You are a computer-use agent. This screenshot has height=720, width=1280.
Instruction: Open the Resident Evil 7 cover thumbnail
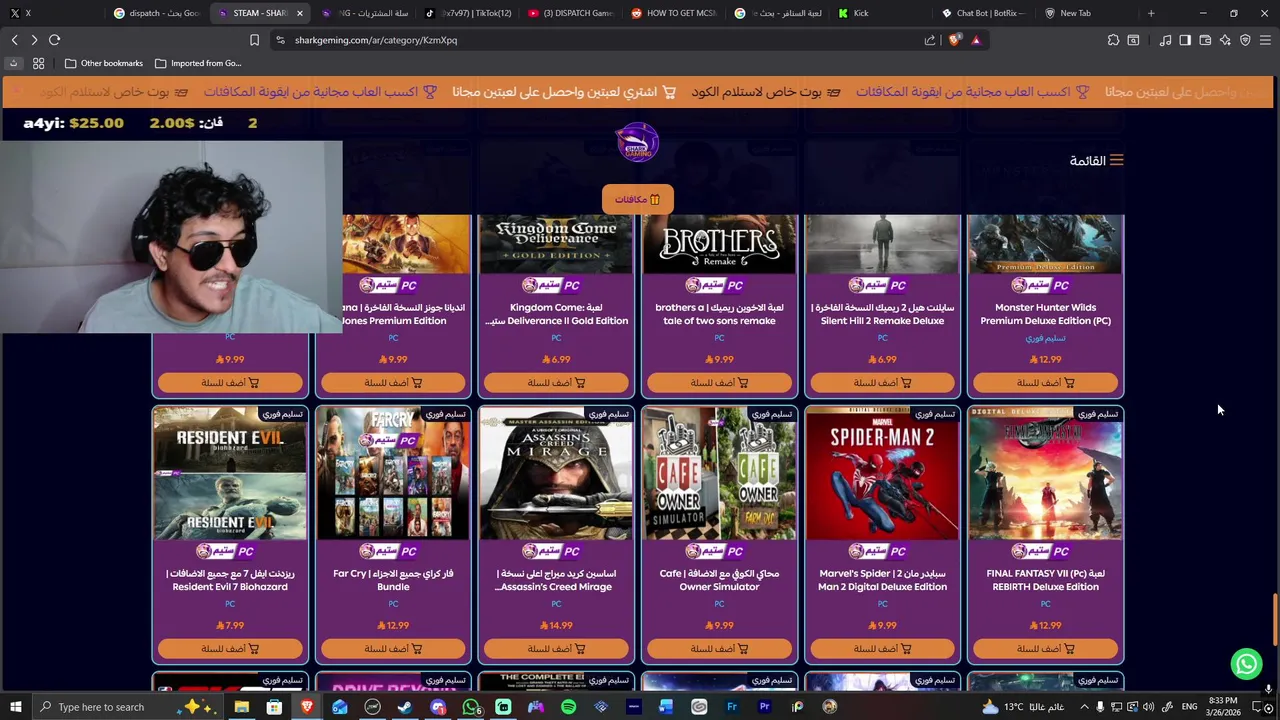(x=230, y=473)
